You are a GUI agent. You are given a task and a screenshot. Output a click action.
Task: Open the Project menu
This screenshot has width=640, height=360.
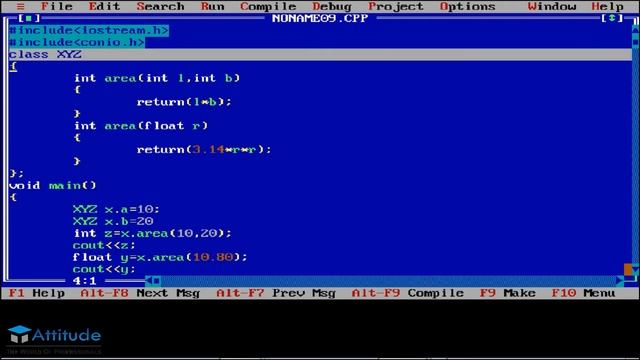[x=396, y=7]
